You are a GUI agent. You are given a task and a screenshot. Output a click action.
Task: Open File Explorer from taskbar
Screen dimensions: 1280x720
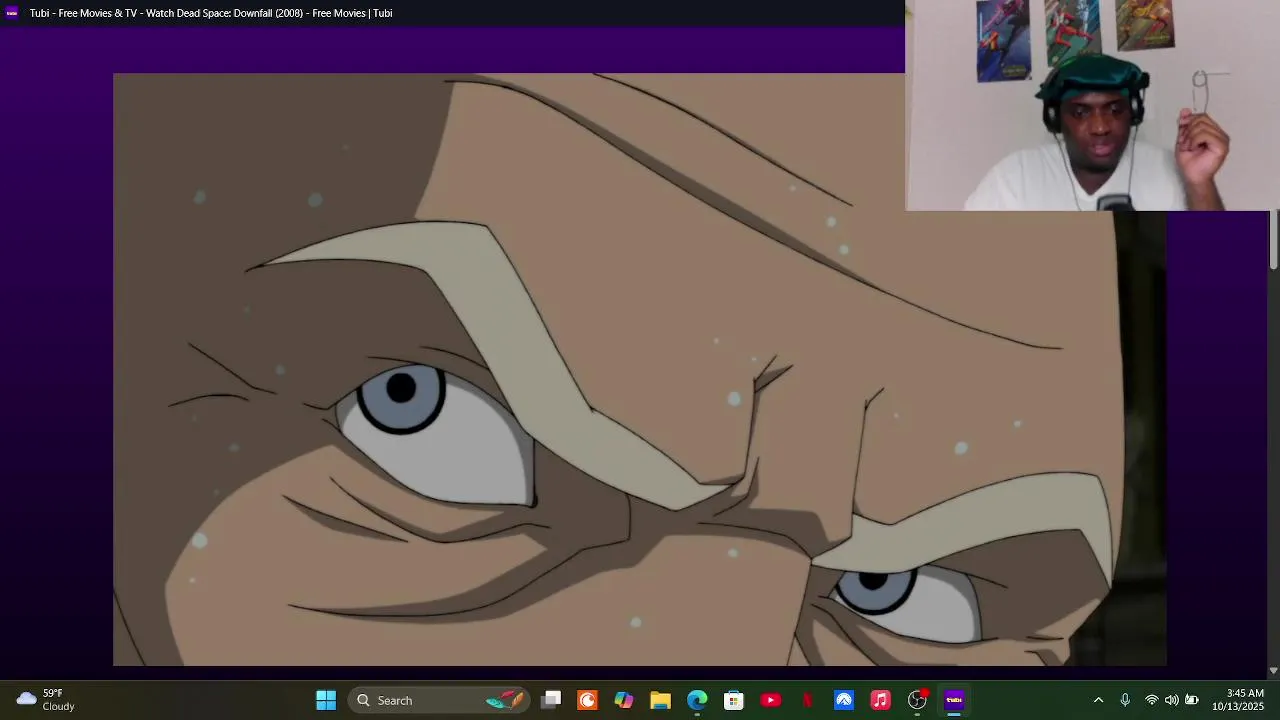[x=660, y=700]
